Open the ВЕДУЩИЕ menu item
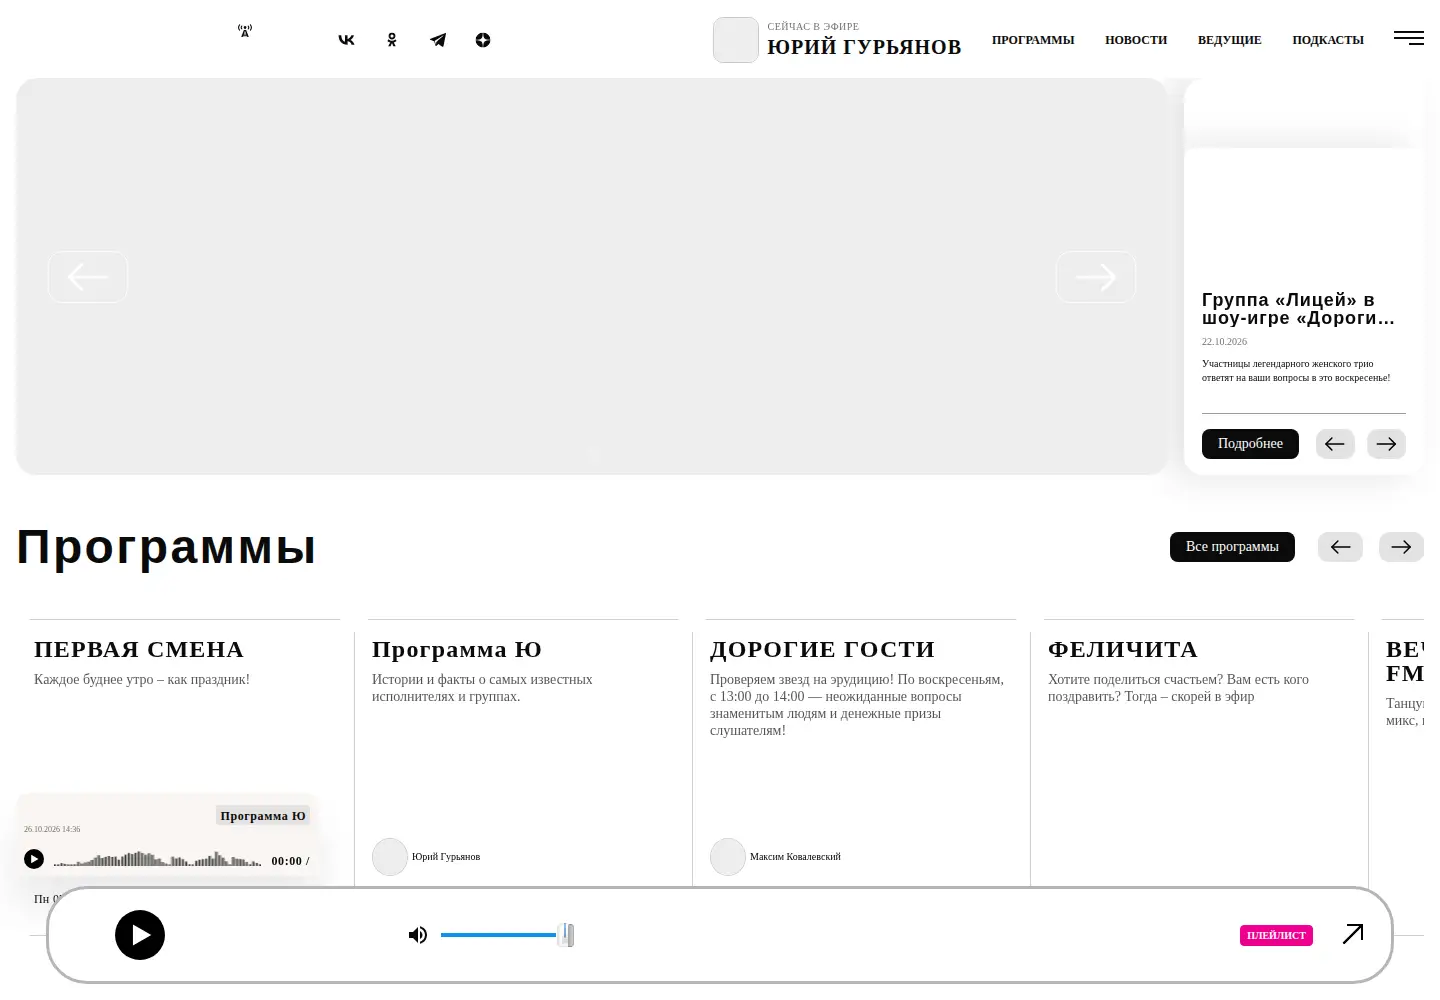This screenshot has height=1000, width=1440. point(1230,40)
